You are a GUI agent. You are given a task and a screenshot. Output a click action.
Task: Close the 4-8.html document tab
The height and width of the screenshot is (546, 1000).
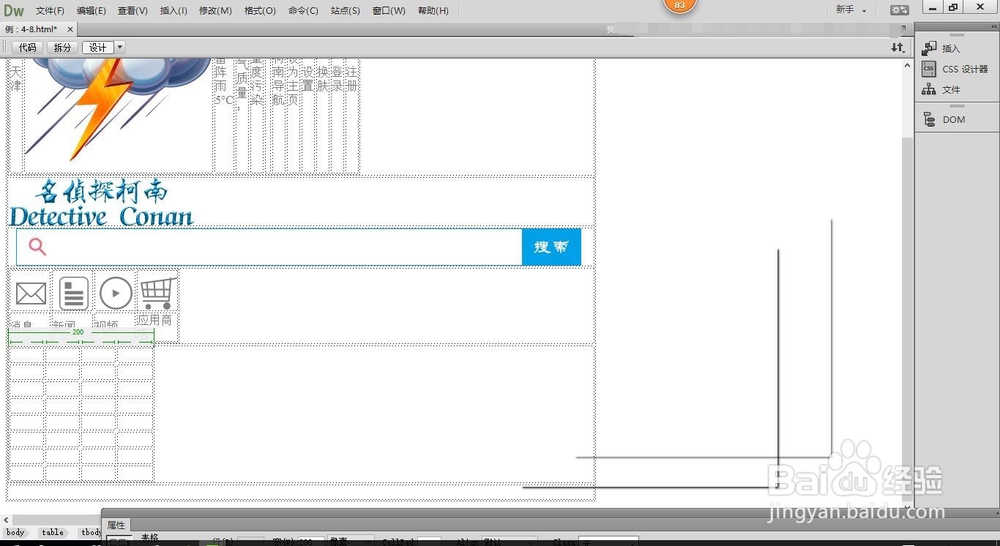[70, 29]
